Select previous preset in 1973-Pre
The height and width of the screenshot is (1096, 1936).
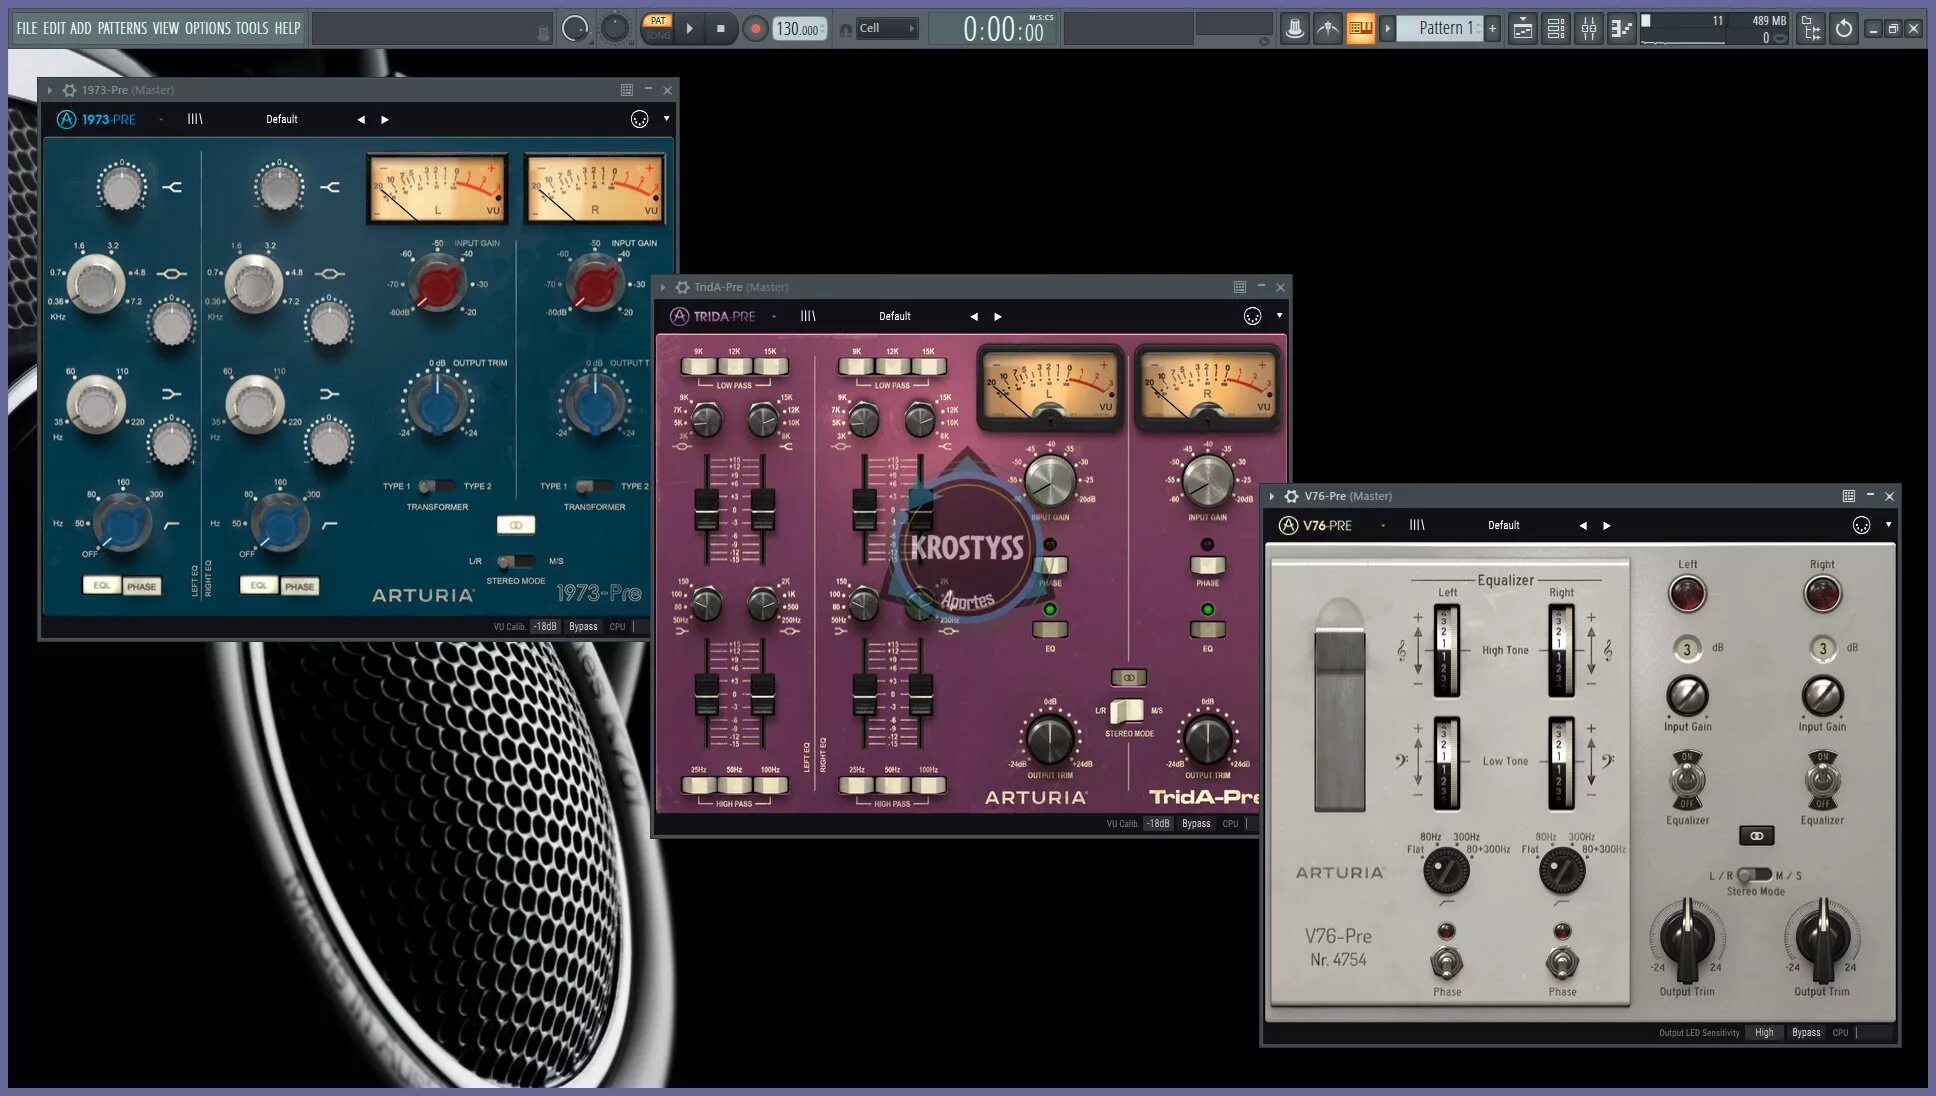click(x=361, y=119)
